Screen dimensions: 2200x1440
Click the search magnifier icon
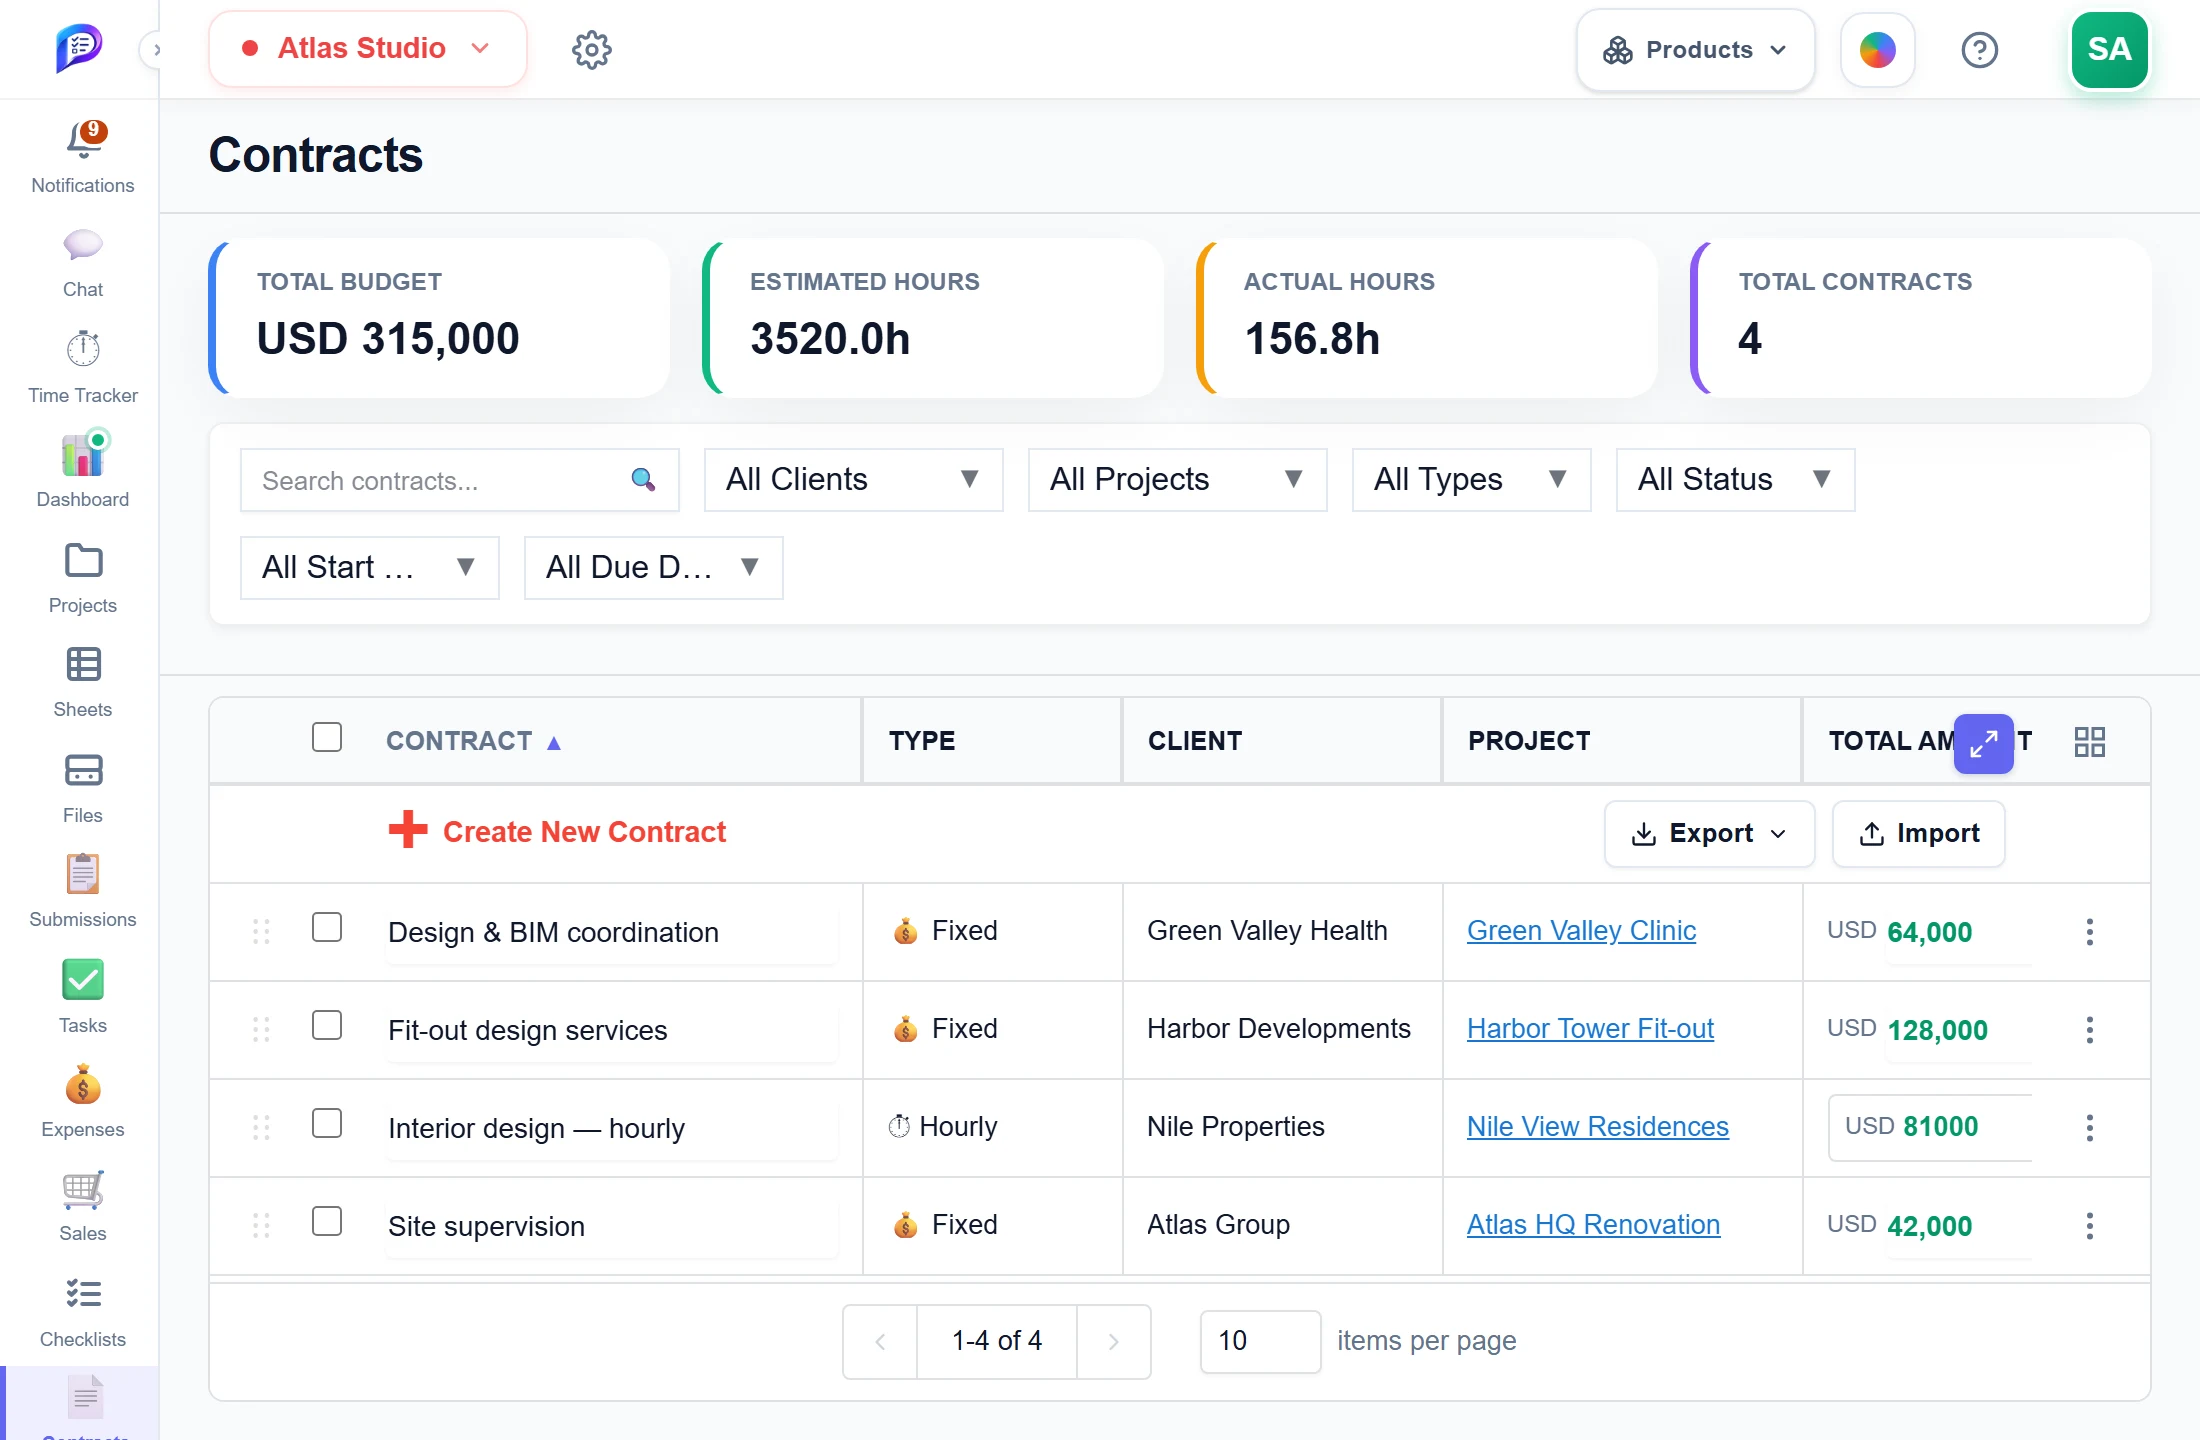tap(643, 480)
